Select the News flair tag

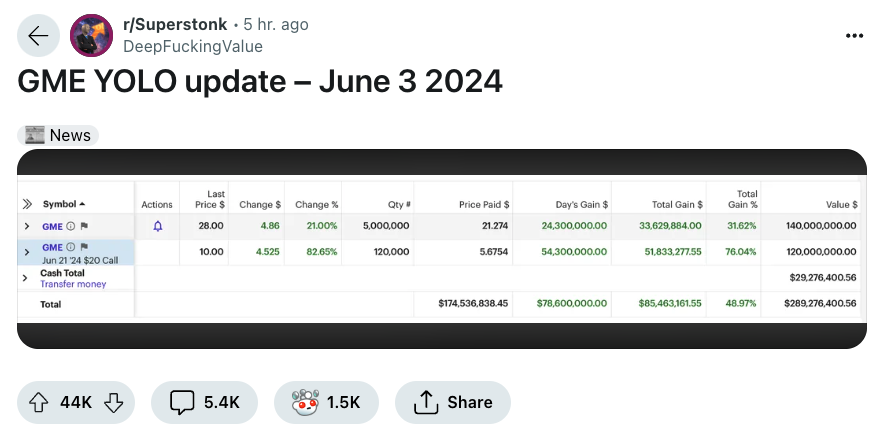tap(58, 135)
